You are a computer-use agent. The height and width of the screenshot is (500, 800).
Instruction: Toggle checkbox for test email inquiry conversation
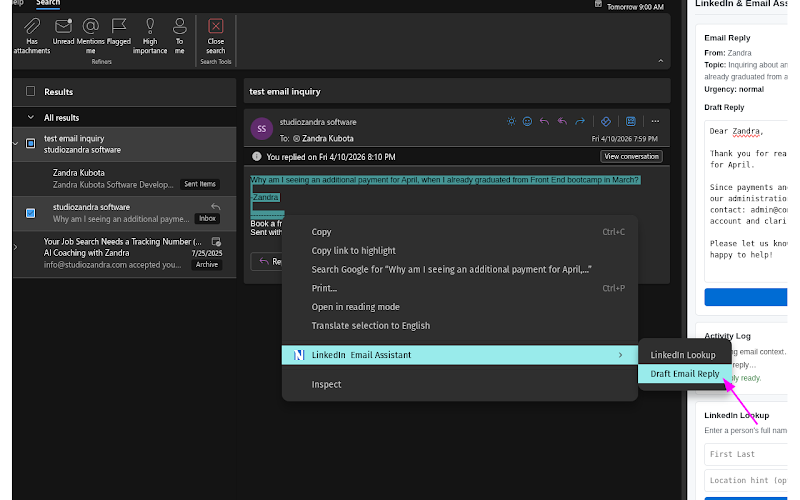coord(31,143)
